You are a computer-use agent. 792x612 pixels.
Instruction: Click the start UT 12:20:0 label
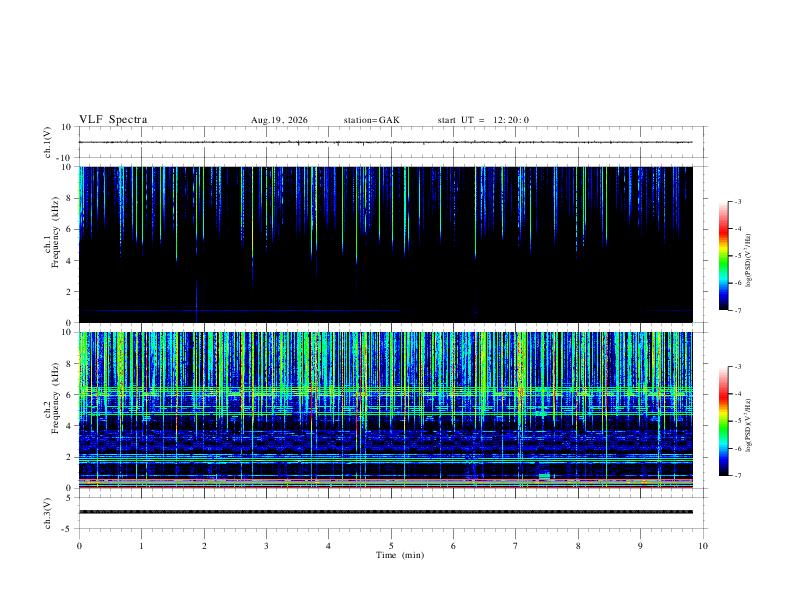483,120
